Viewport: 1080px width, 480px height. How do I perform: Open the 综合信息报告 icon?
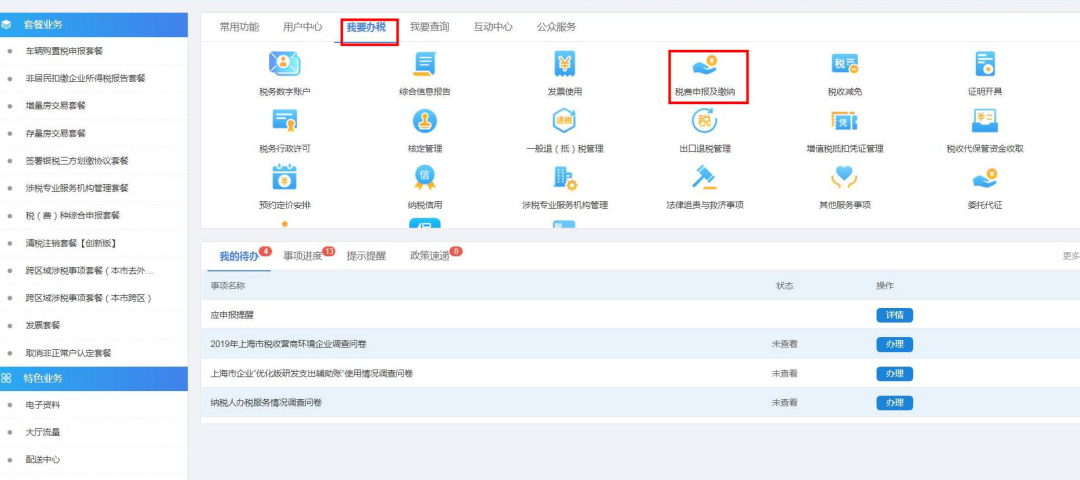[424, 64]
